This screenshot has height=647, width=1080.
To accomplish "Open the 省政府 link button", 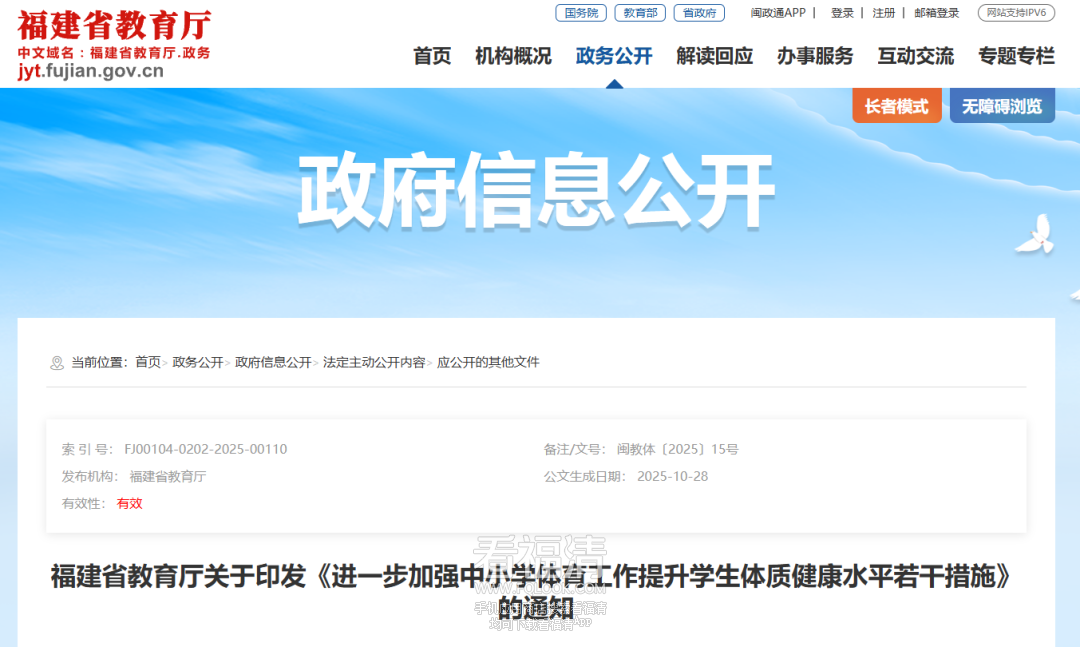I will click(699, 13).
